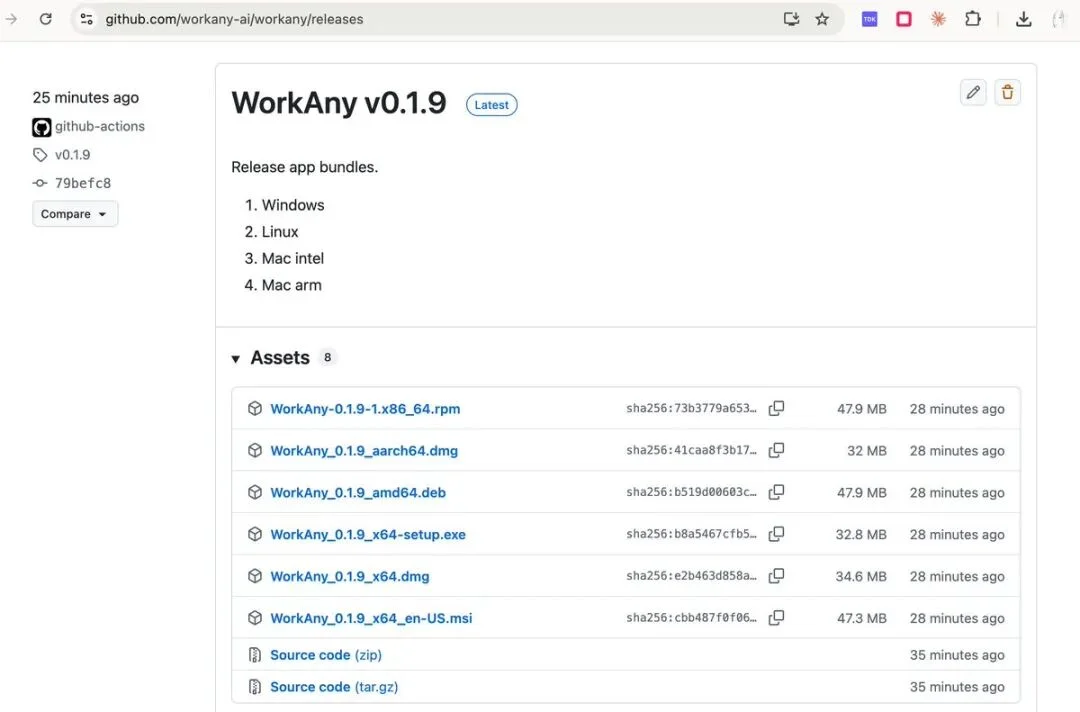Click the pencil edit release icon

973,93
